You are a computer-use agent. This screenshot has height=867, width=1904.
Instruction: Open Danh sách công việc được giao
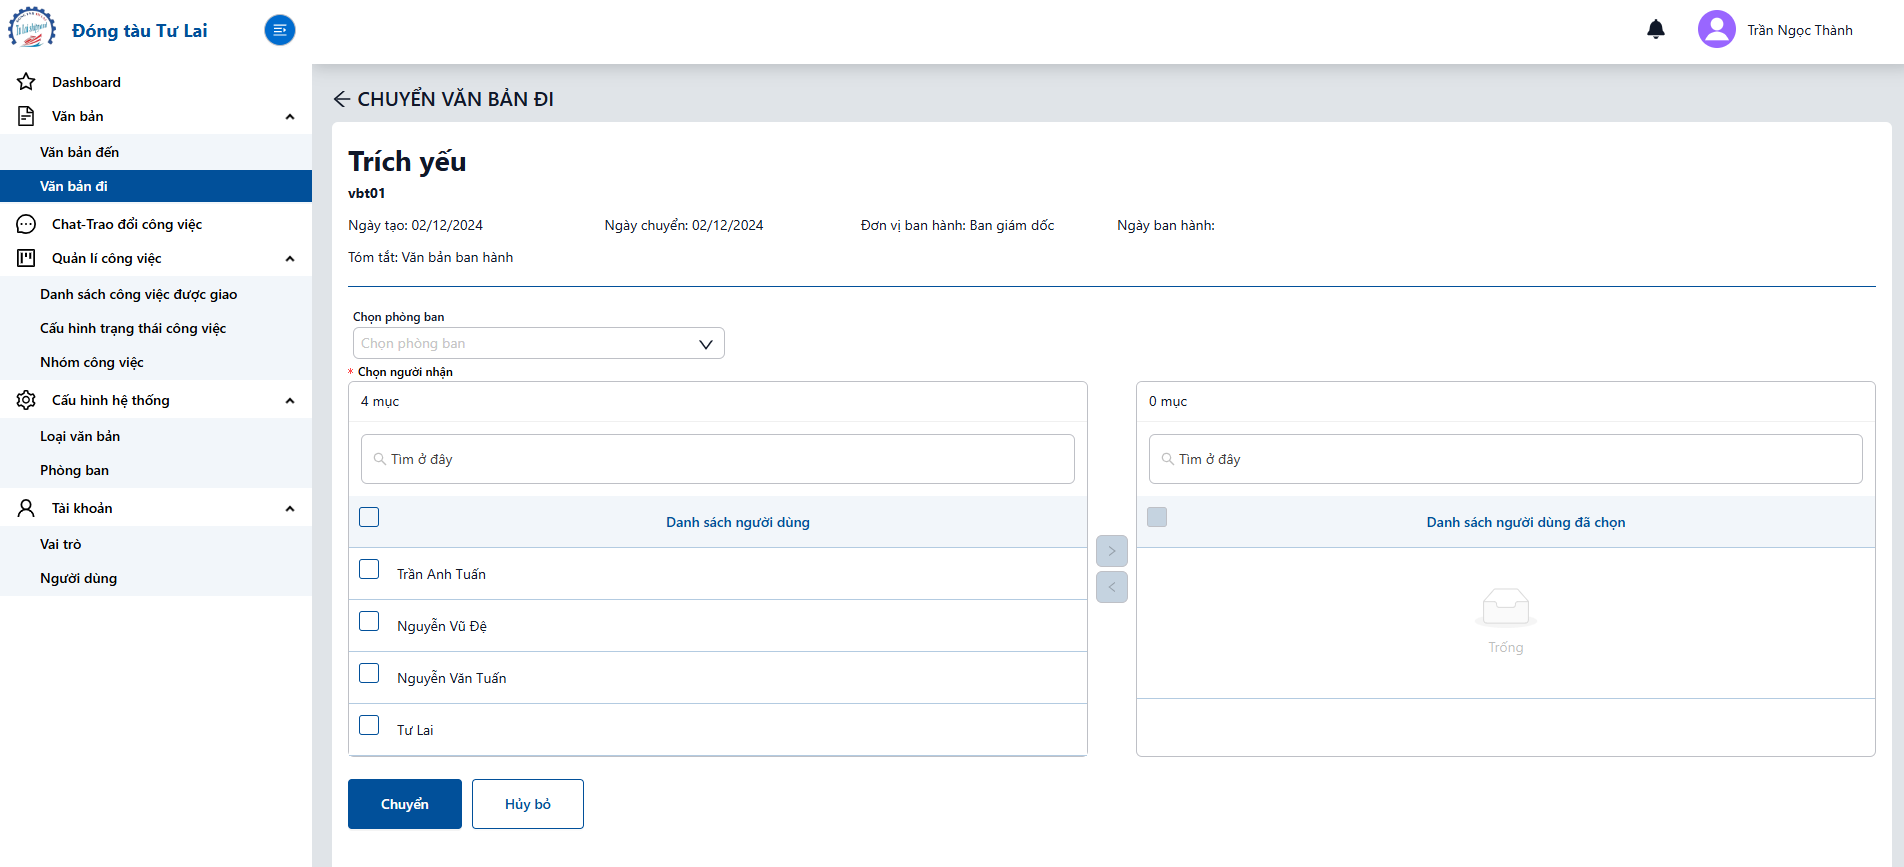156,294
